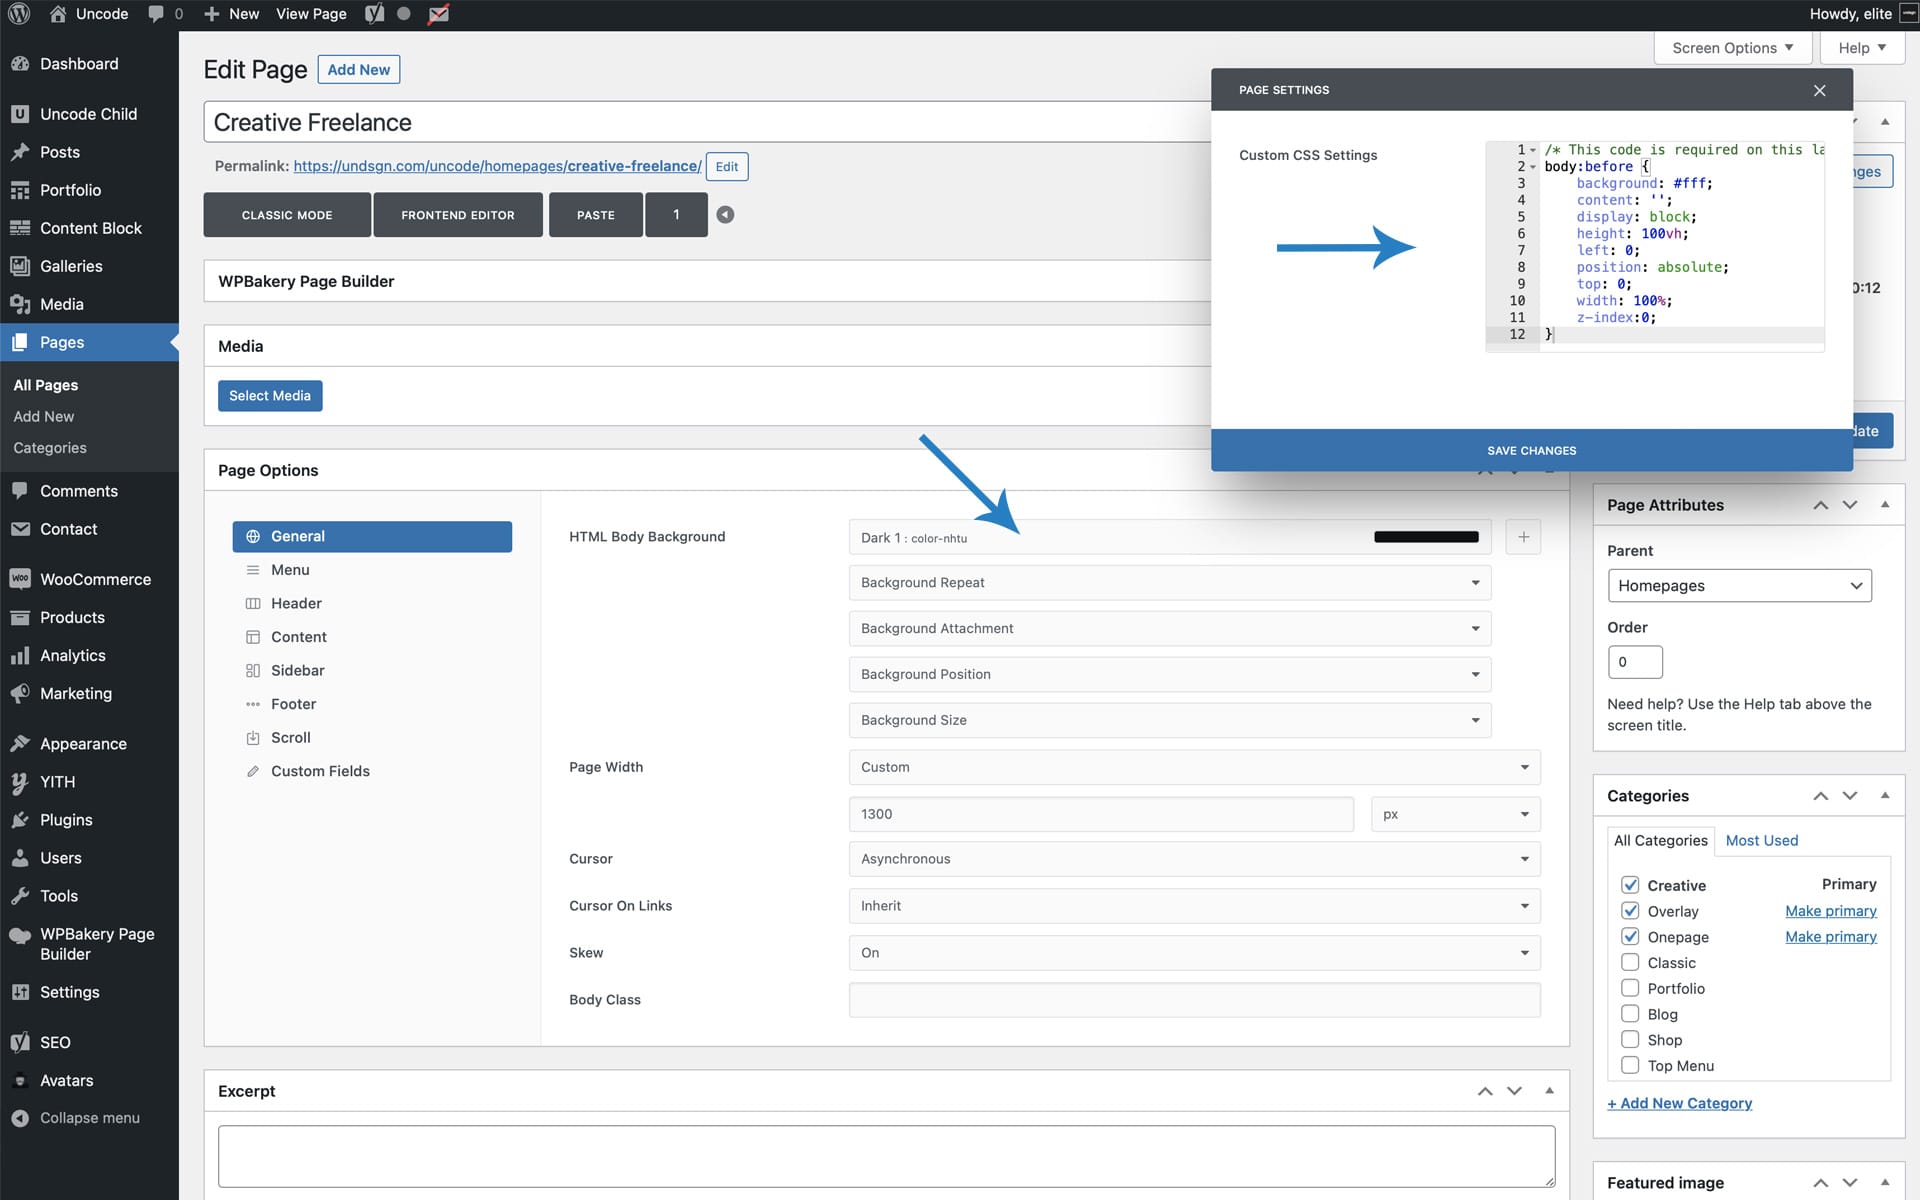Click the Body Class input field
Viewport: 1920px width, 1200px height.
click(1194, 1000)
